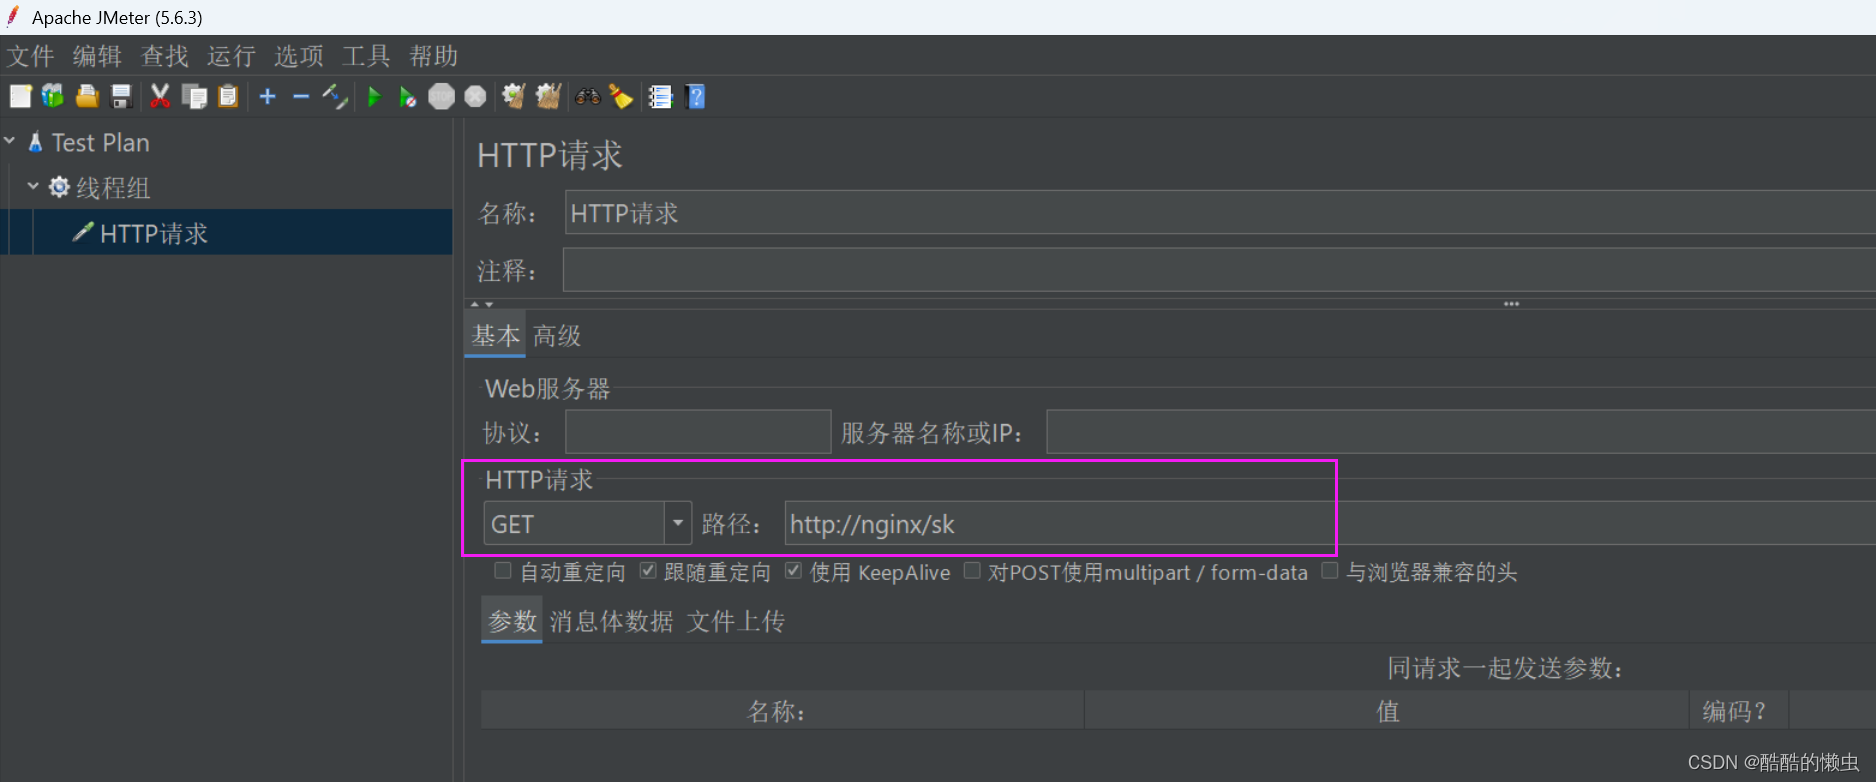Click the Collapse all minus icon
This screenshot has width=1876, height=782.
301,96
